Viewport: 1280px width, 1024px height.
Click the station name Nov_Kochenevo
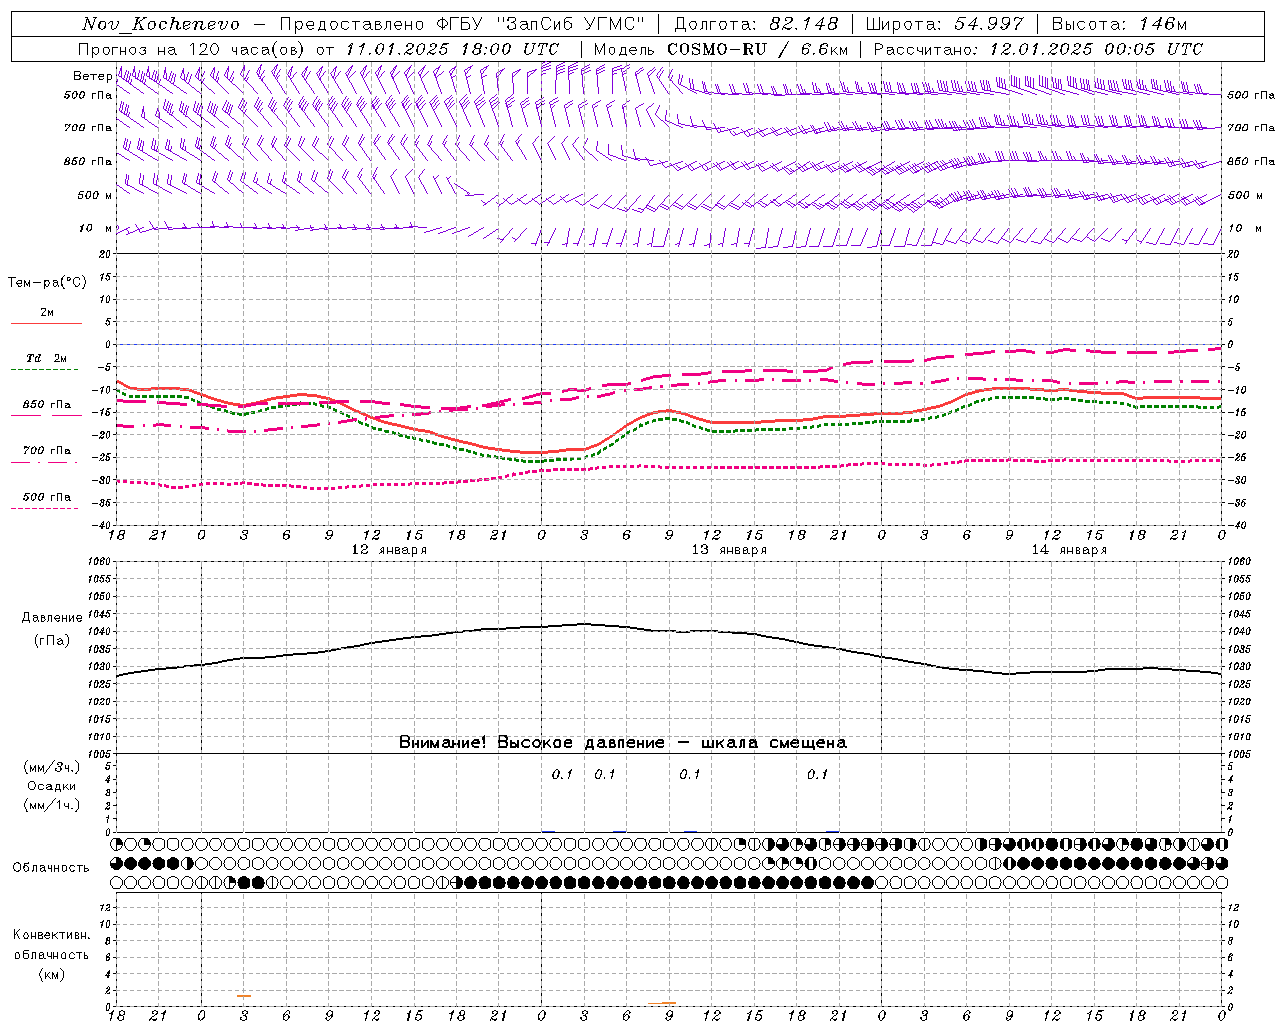(x=161, y=24)
